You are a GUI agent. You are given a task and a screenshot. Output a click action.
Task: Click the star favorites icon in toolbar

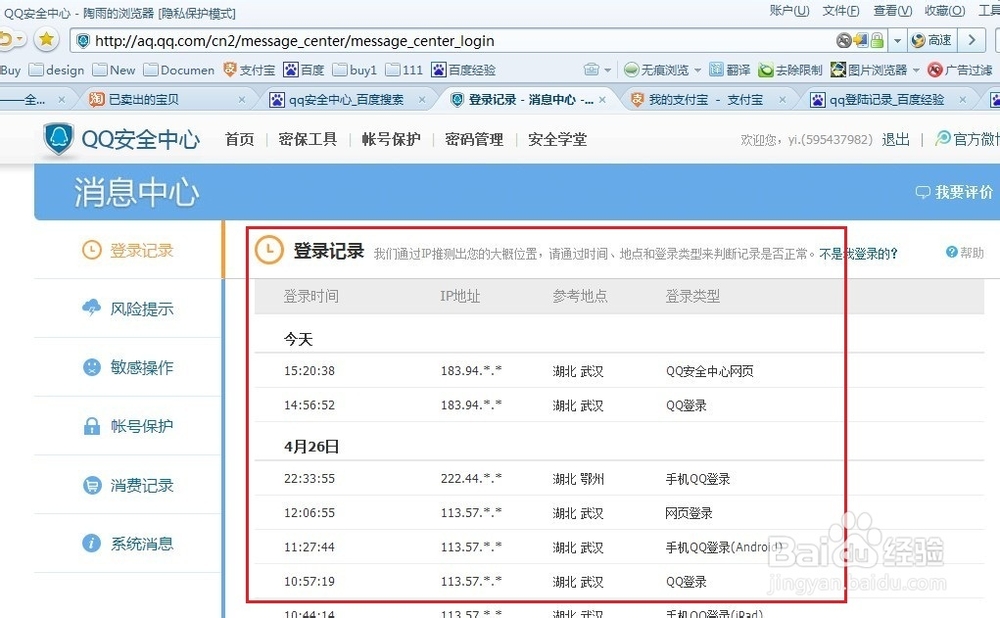(x=46, y=40)
